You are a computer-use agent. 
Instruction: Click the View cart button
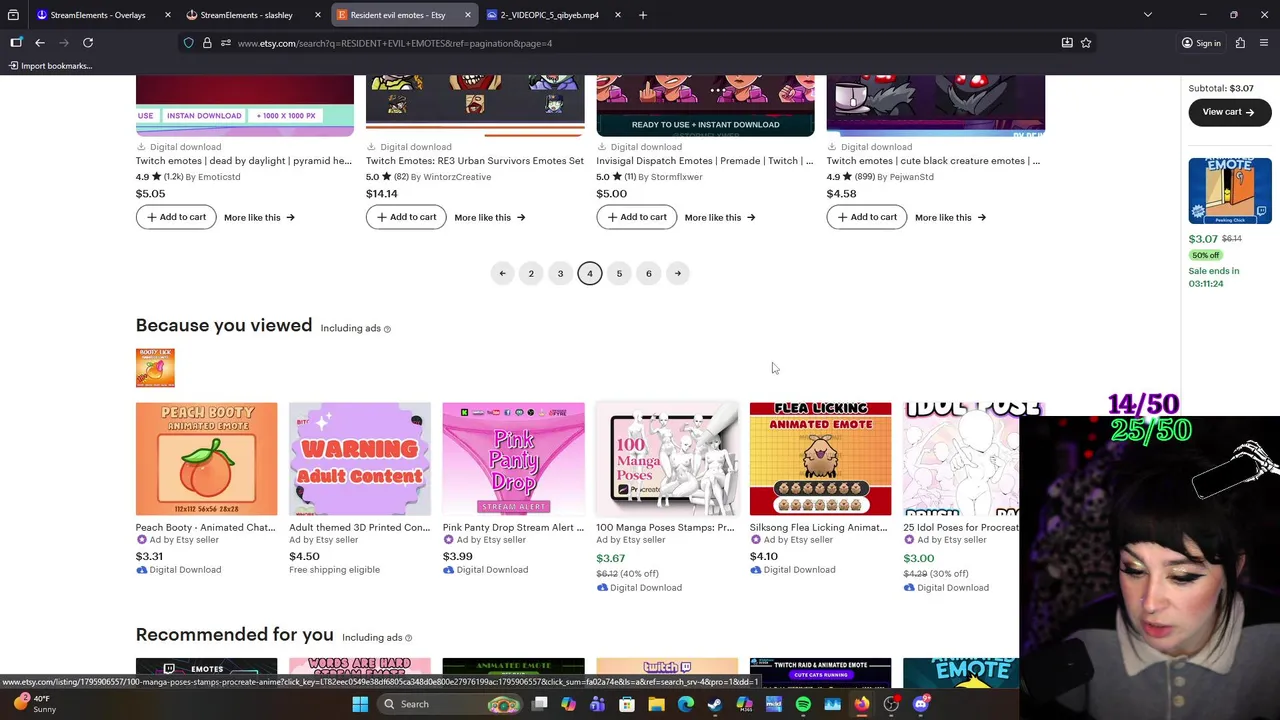(1228, 112)
